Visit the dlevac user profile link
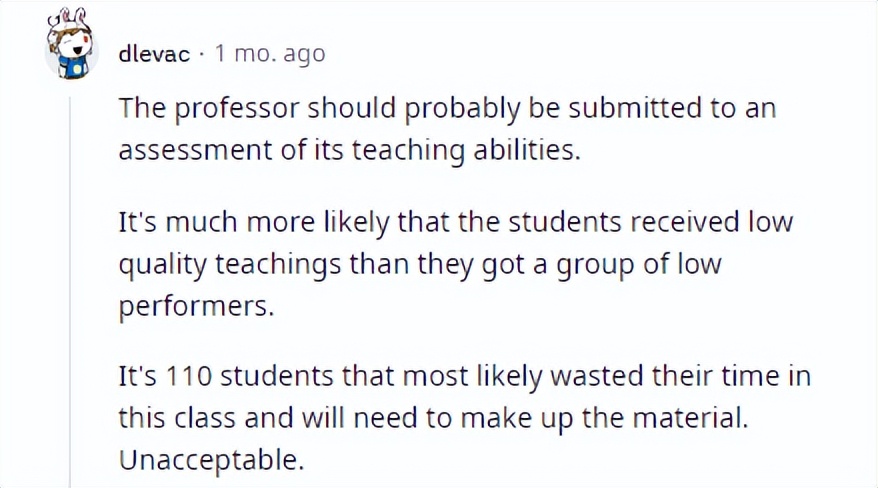The image size is (878, 488). 154,54
